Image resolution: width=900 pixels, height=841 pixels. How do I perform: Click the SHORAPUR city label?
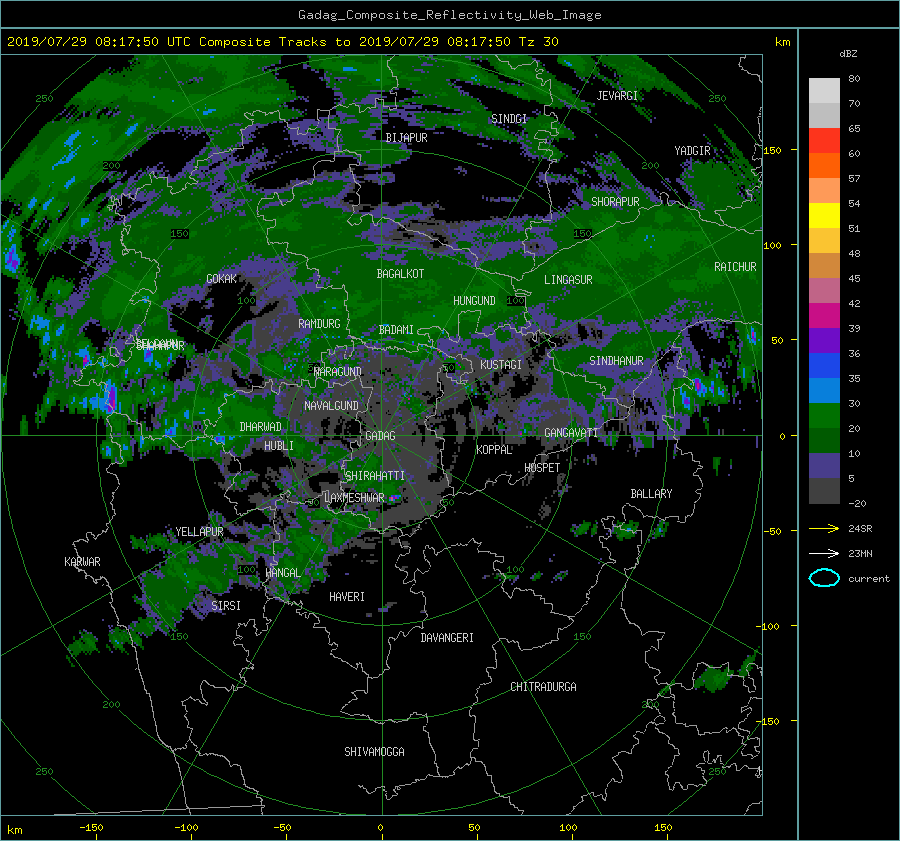pyautogui.click(x=615, y=202)
